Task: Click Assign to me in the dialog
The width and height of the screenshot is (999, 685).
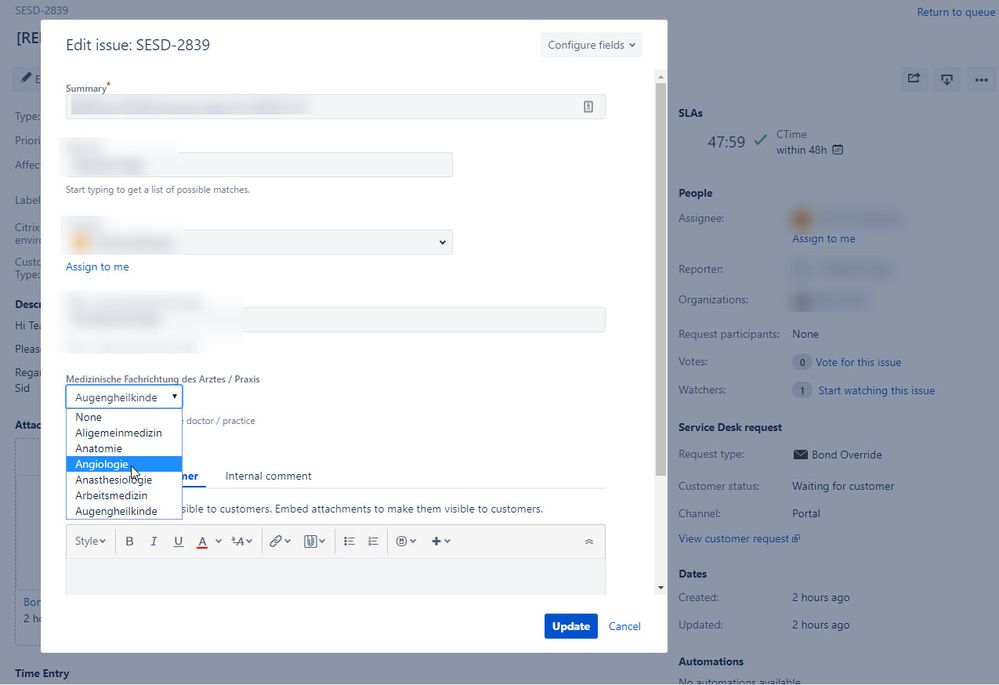Action: click(x=97, y=267)
